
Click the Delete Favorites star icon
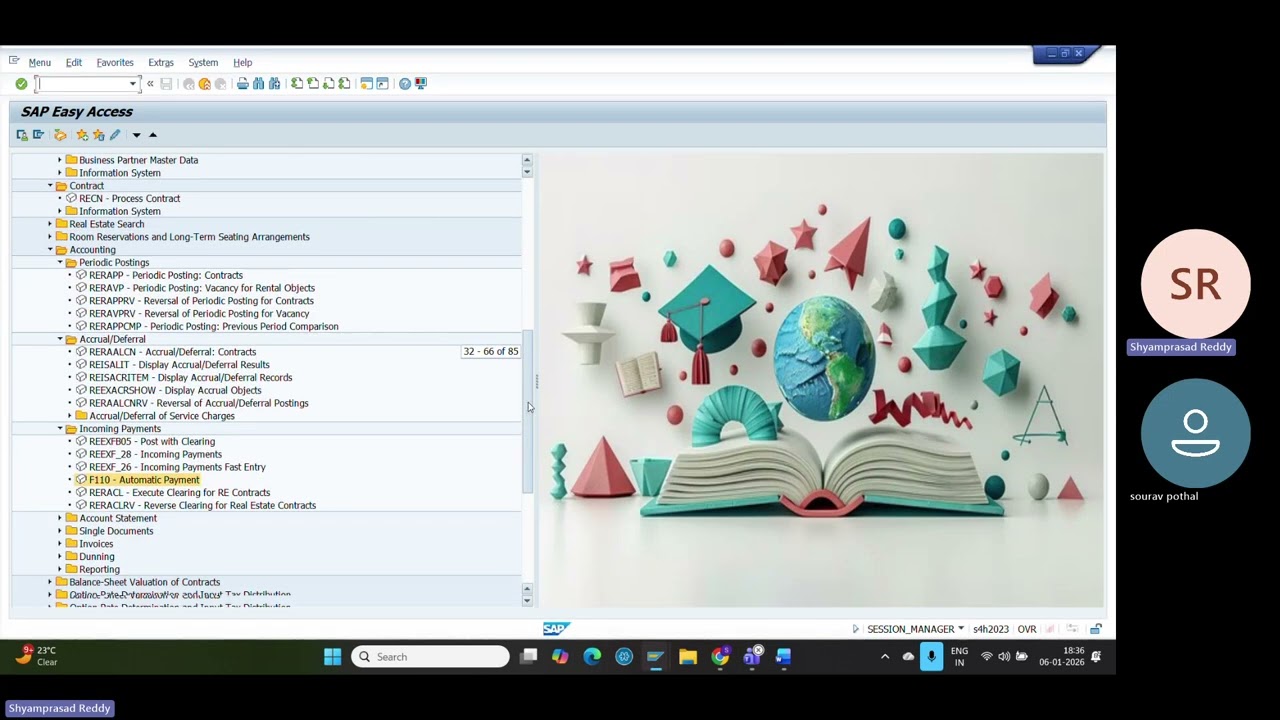(x=98, y=135)
